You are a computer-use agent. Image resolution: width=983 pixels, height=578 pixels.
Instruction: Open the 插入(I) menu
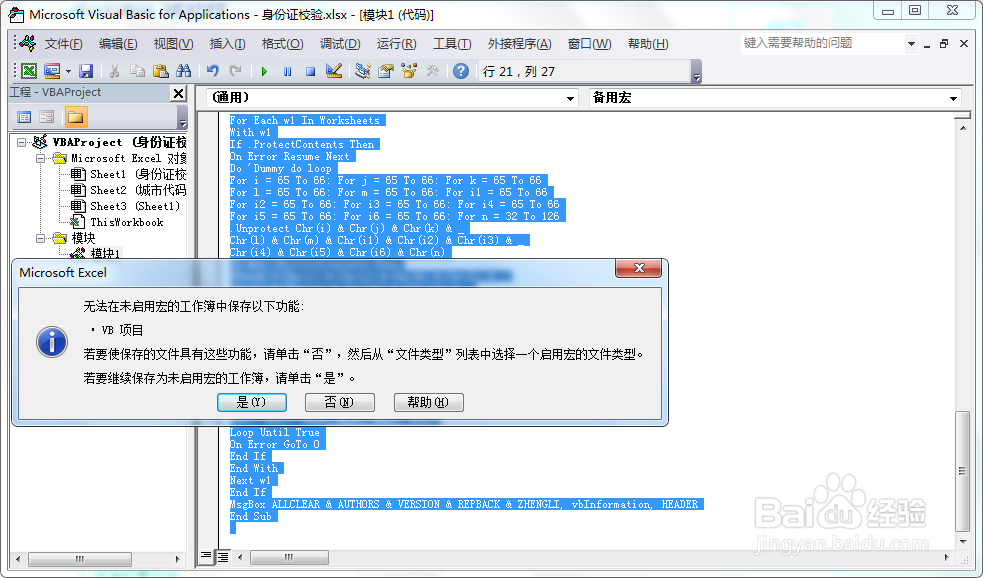pyautogui.click(x=227, y=44)
